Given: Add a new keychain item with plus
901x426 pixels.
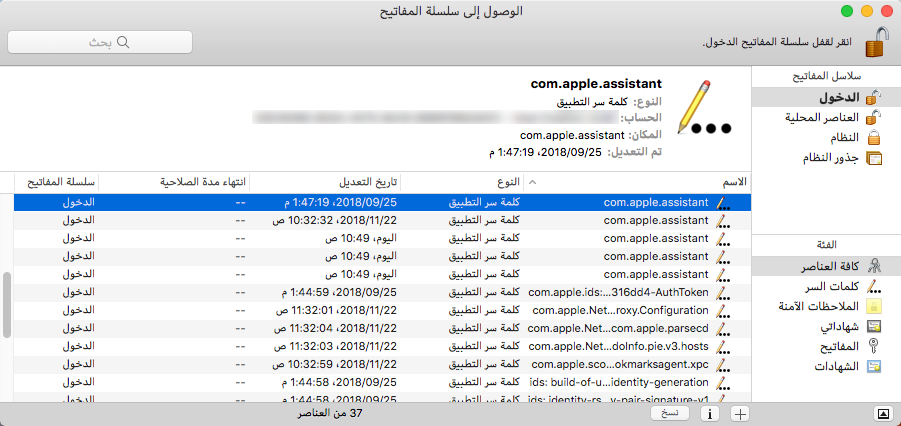Looking at the screenshot, I should pos(740,412).
